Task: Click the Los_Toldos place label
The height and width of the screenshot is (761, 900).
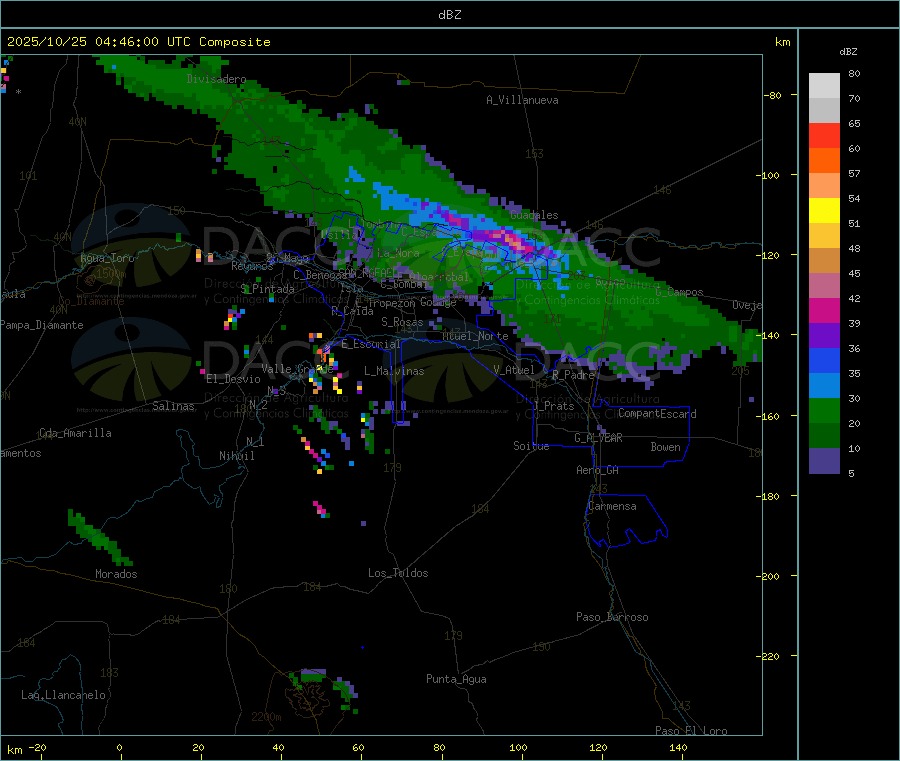Action: (398, 573)
